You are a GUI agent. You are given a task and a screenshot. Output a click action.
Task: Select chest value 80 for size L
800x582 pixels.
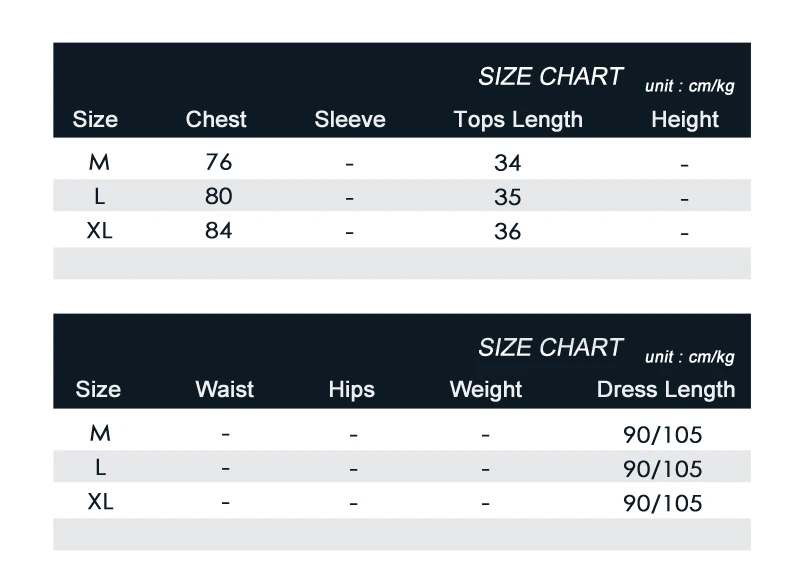coord(218,196)
